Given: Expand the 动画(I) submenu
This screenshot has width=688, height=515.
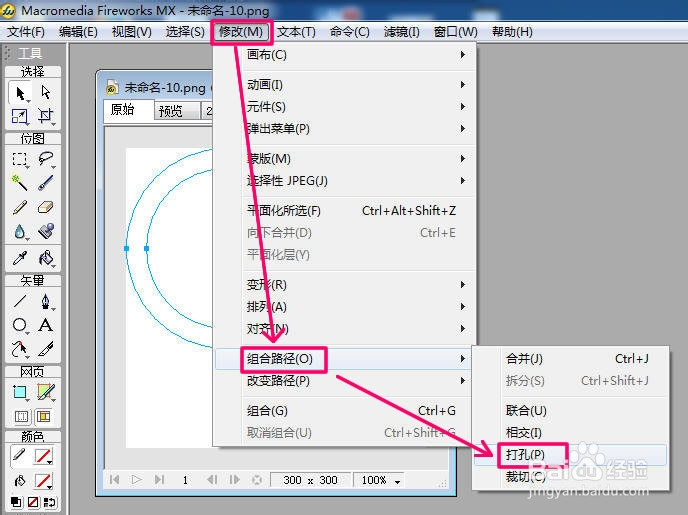Looking at the screenshot, I should (345, 85).
